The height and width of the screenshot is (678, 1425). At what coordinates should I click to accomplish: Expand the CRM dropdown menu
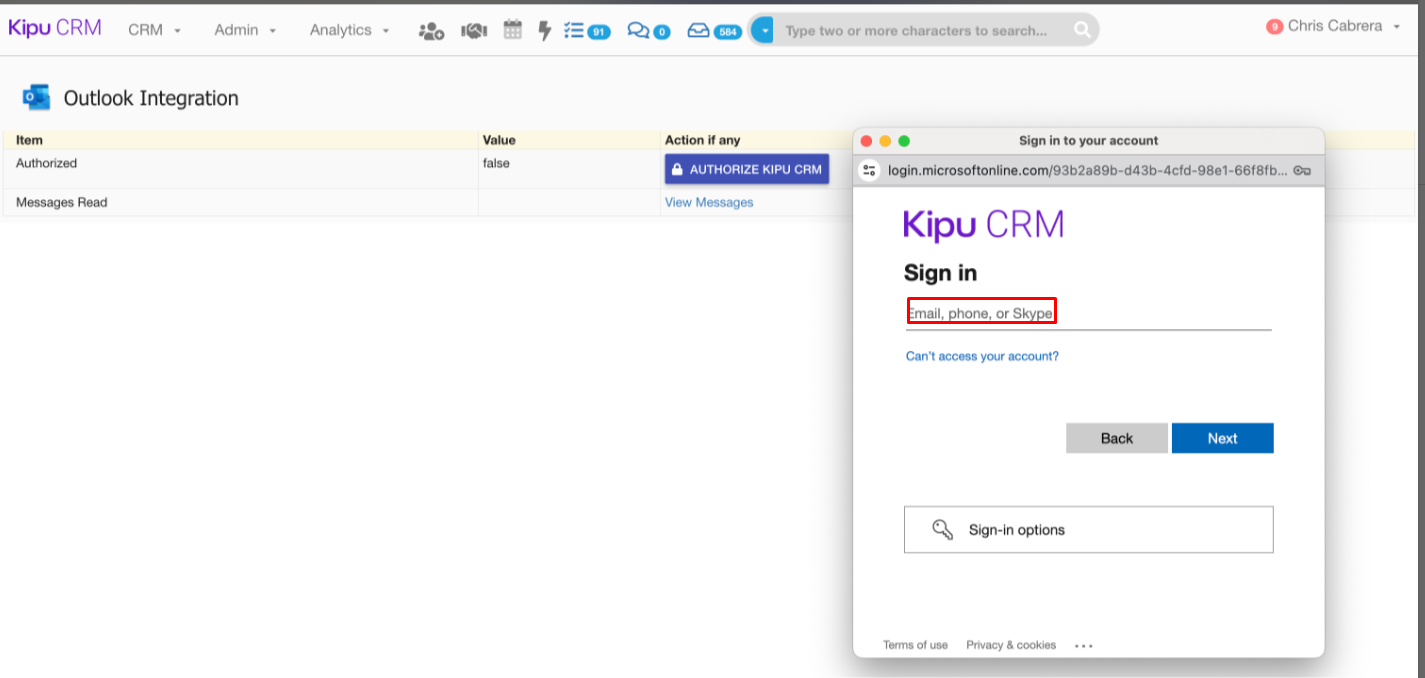coord(155,30)
